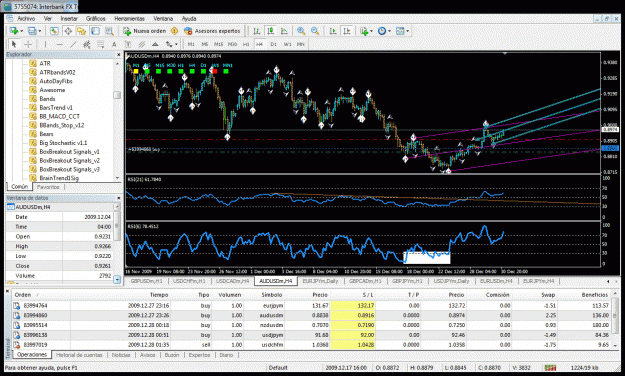Sort orders by Beneficios column header
625x376 pixels.
pos(594,295)
